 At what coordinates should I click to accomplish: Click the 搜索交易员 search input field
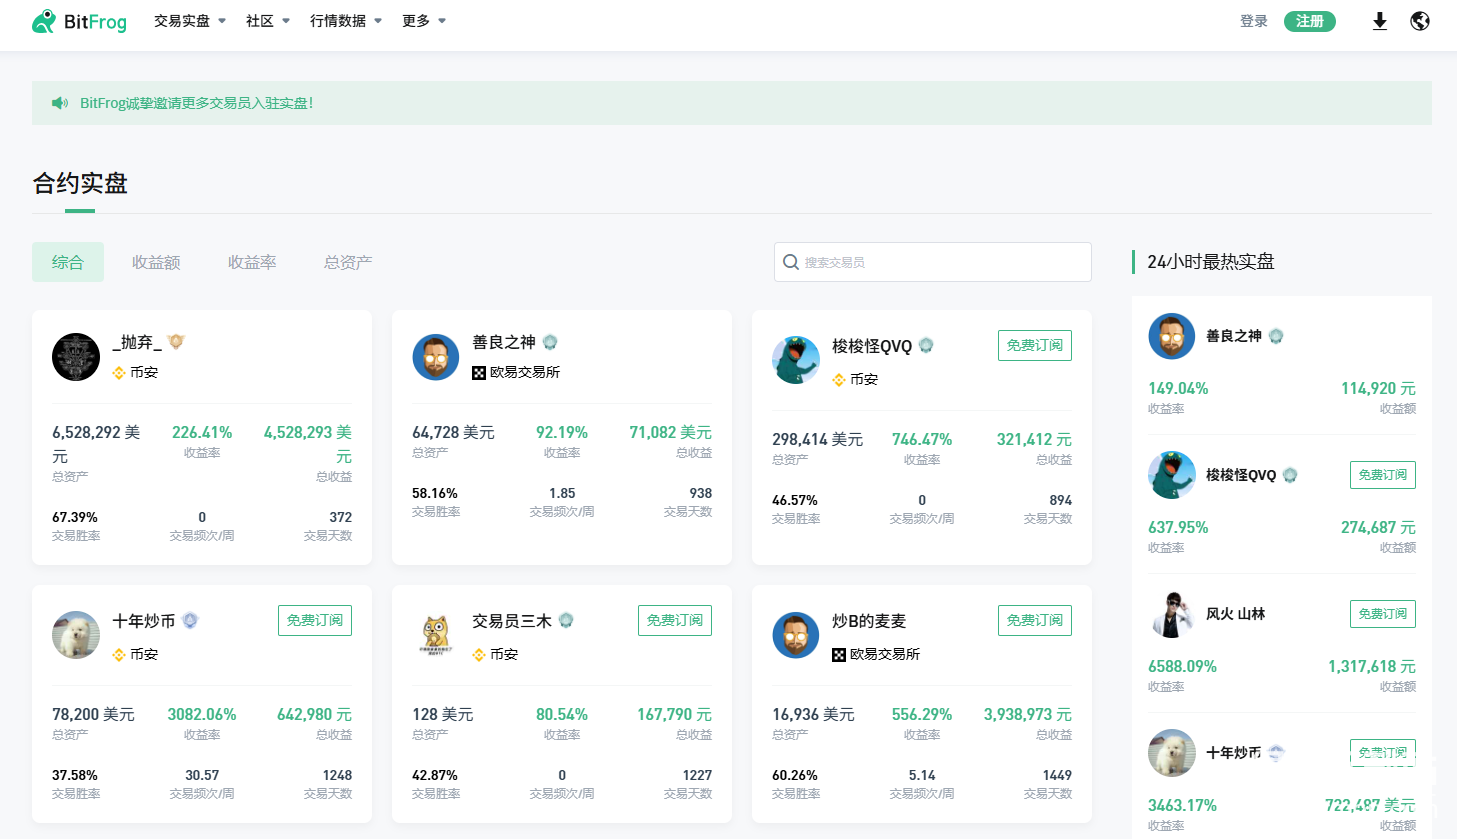pos(930,261)
